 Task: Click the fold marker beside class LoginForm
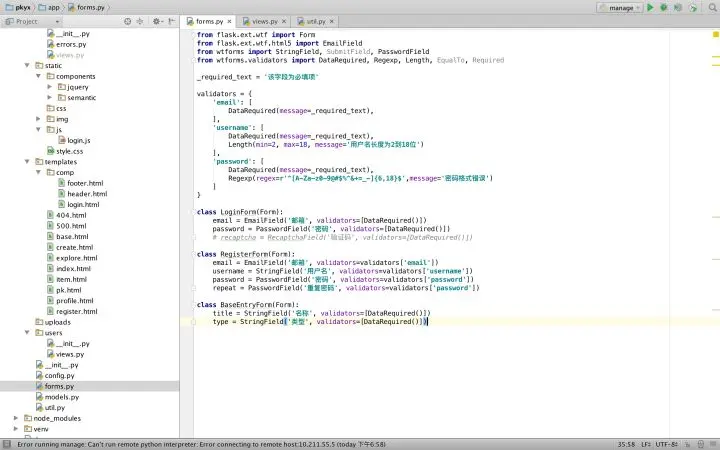coord(193,212)
